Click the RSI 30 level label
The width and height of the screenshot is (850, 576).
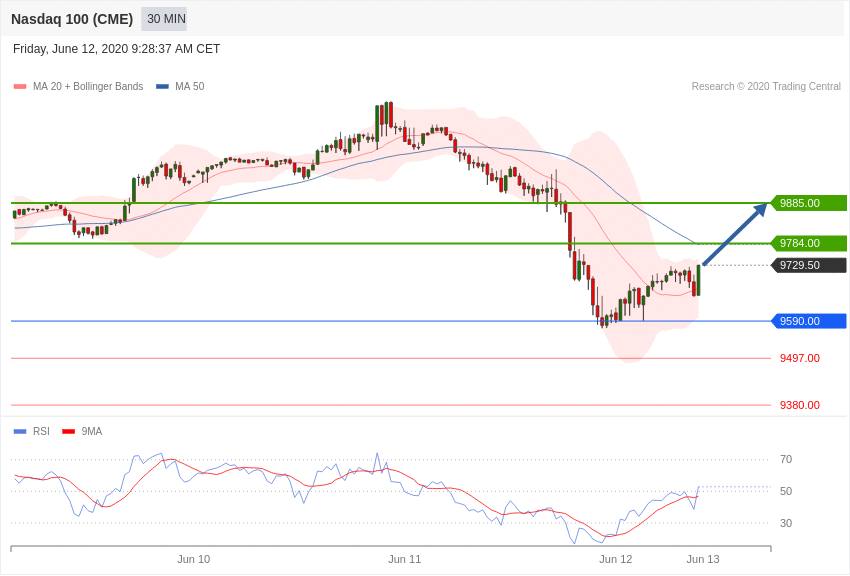click(786, 523)
